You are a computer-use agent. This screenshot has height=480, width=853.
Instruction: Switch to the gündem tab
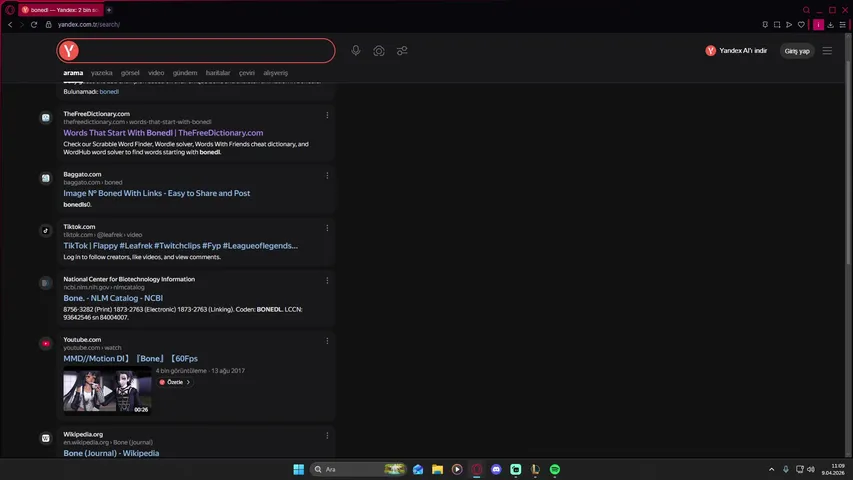click(185, 73)
